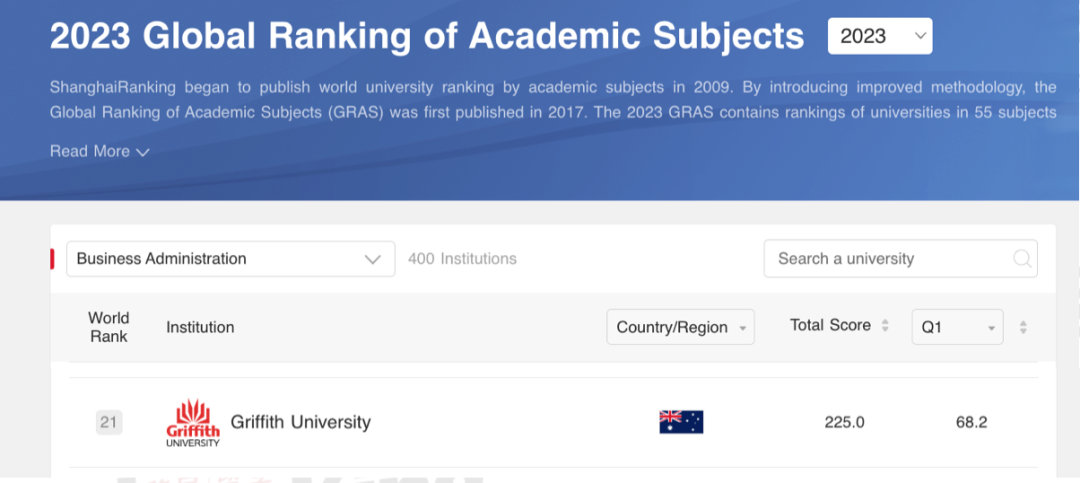Click the Australian flag icon
1080x483 pixels.
point(681,422)
